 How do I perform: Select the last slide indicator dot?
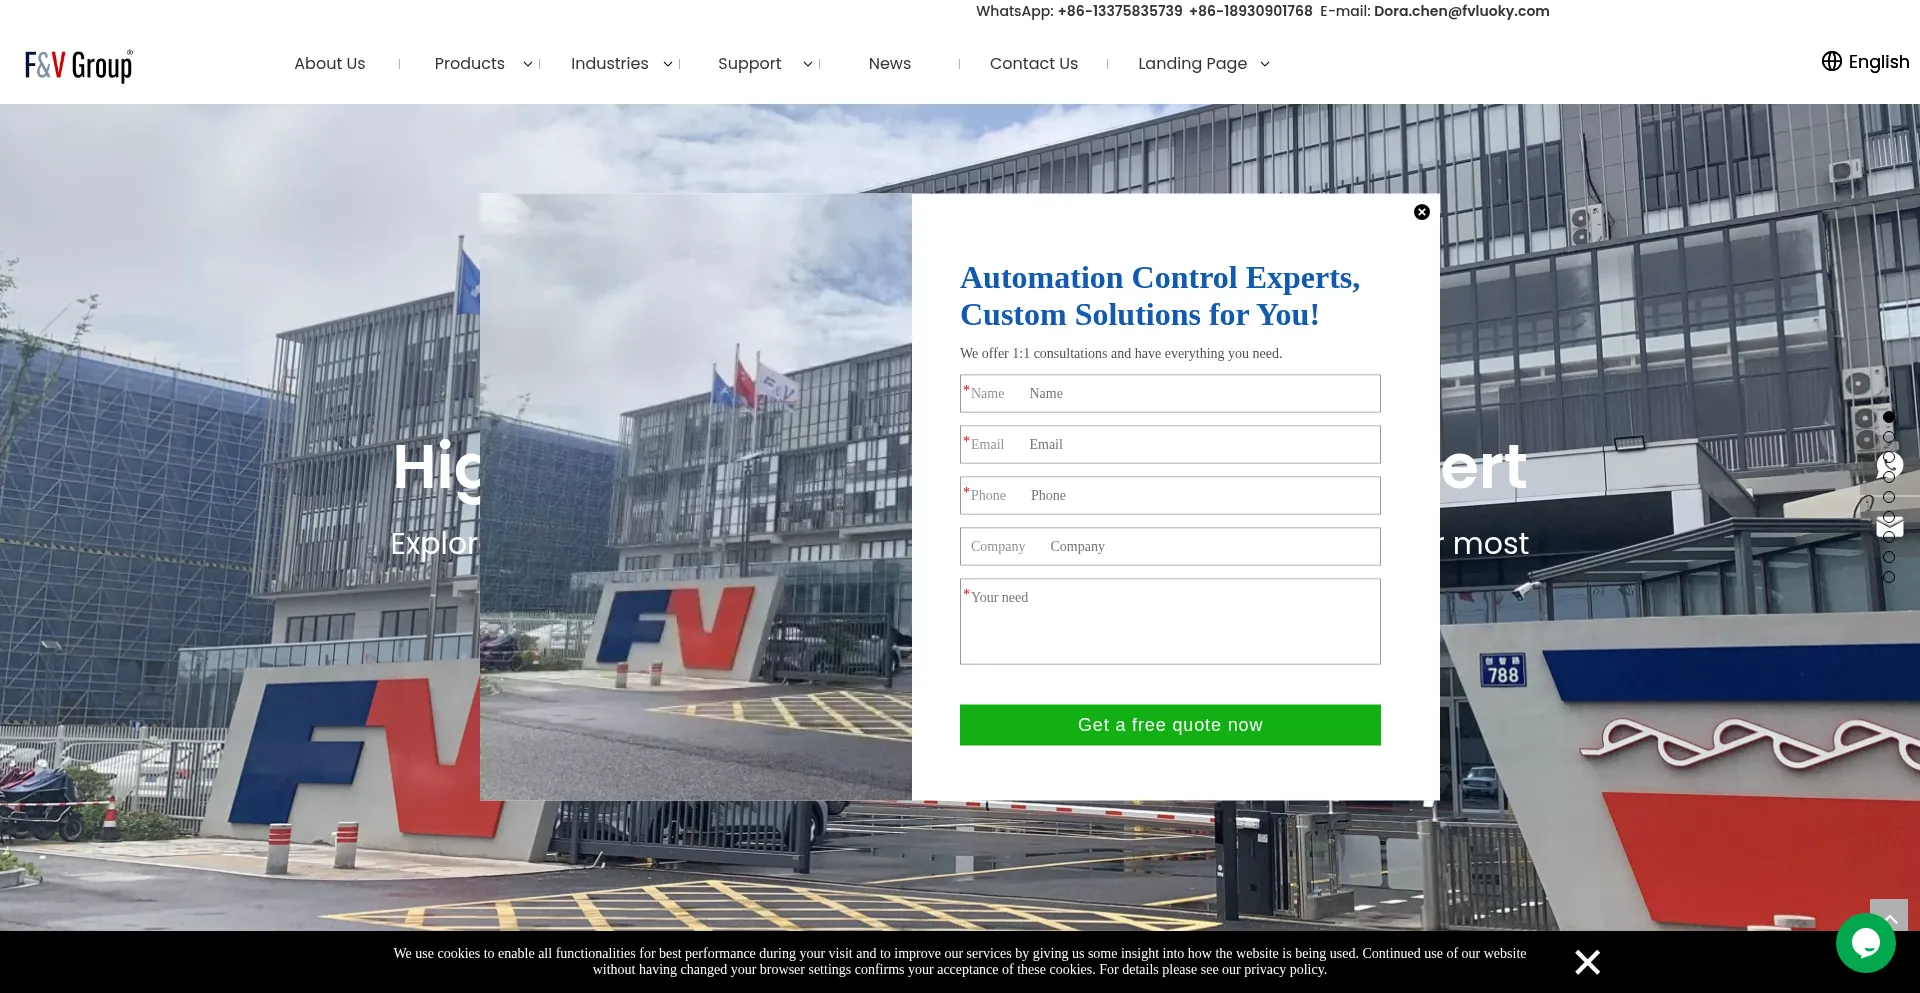(x=1888, y=577)
